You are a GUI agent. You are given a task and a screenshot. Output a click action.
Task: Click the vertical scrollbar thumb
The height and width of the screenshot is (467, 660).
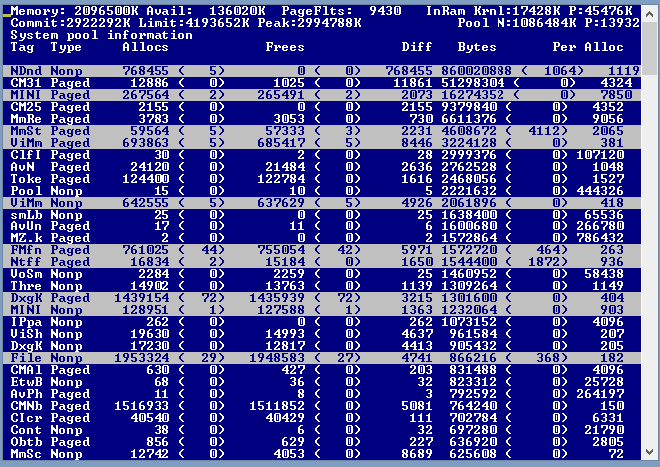(649, 50)
